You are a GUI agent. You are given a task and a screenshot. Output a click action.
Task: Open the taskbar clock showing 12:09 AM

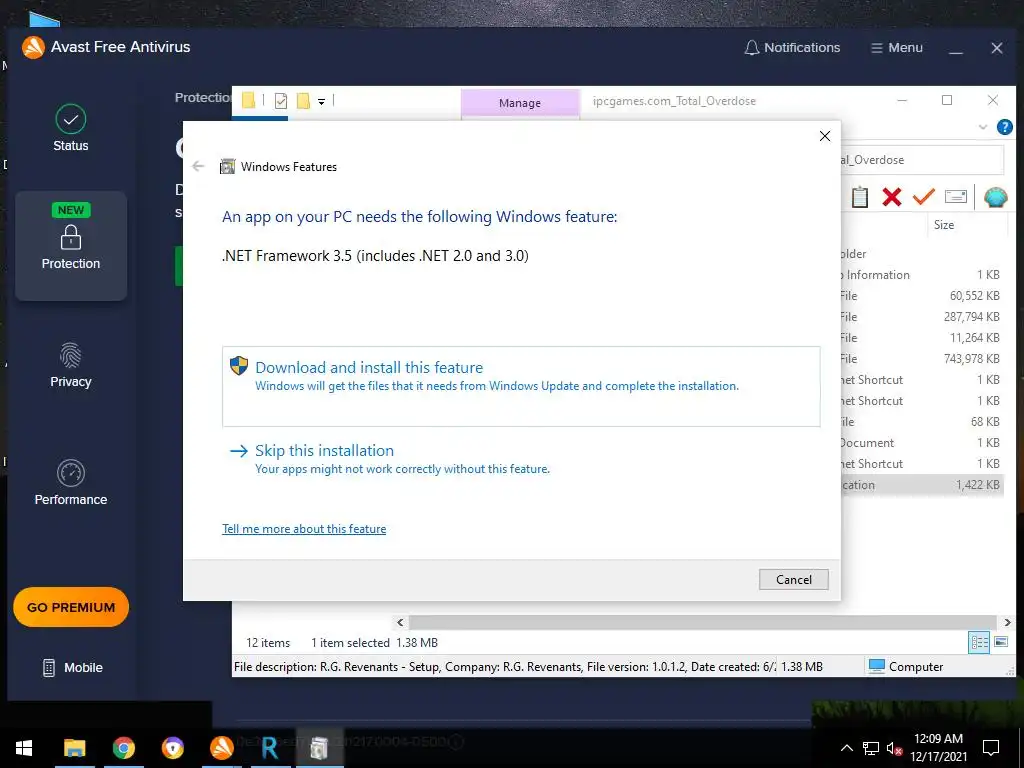pos(938,748)
